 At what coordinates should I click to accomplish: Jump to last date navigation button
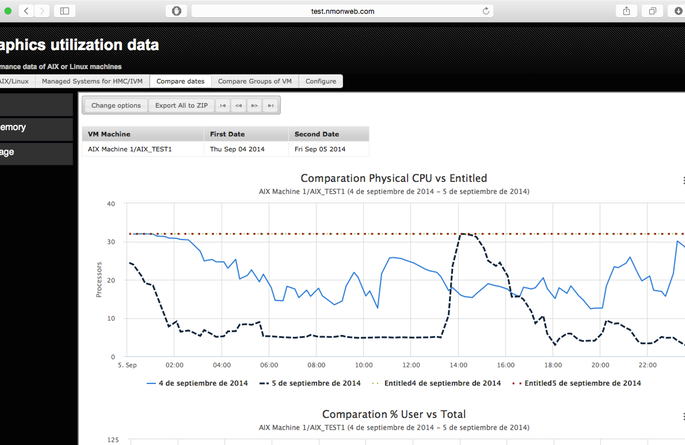click(x=270, y=105)
